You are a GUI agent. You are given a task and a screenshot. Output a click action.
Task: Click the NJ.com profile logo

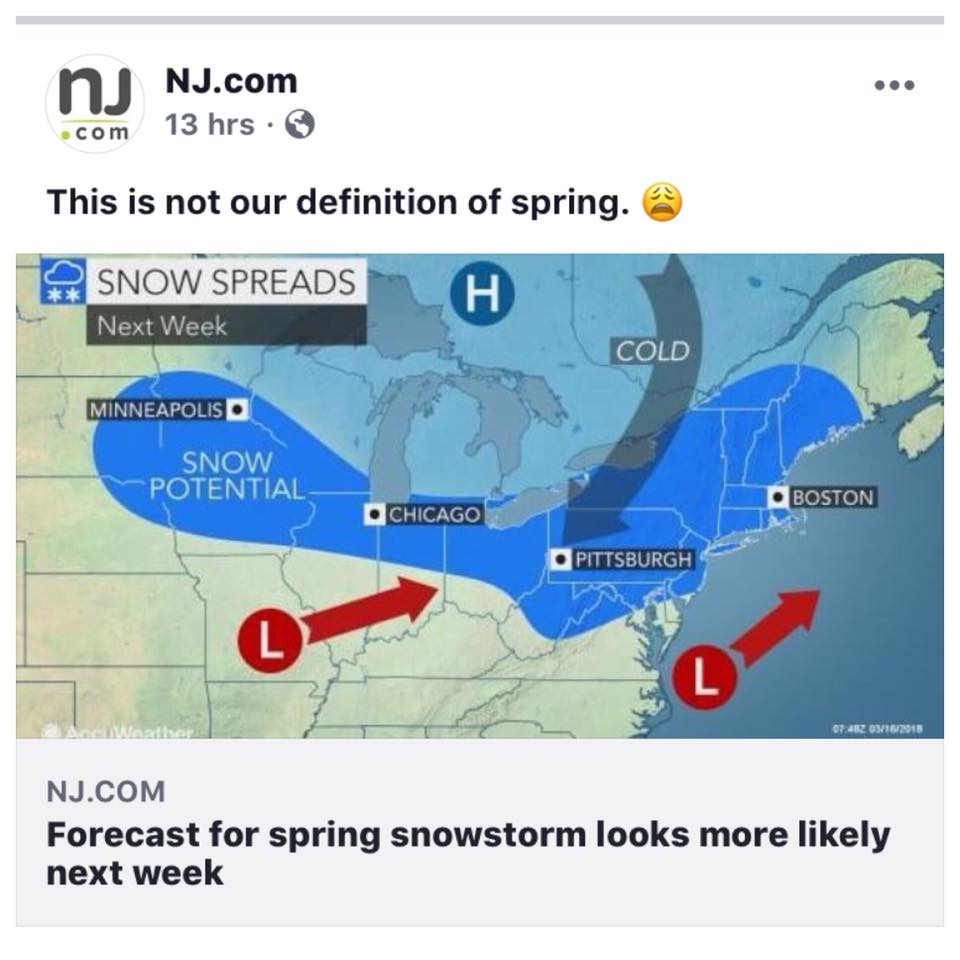95,104
